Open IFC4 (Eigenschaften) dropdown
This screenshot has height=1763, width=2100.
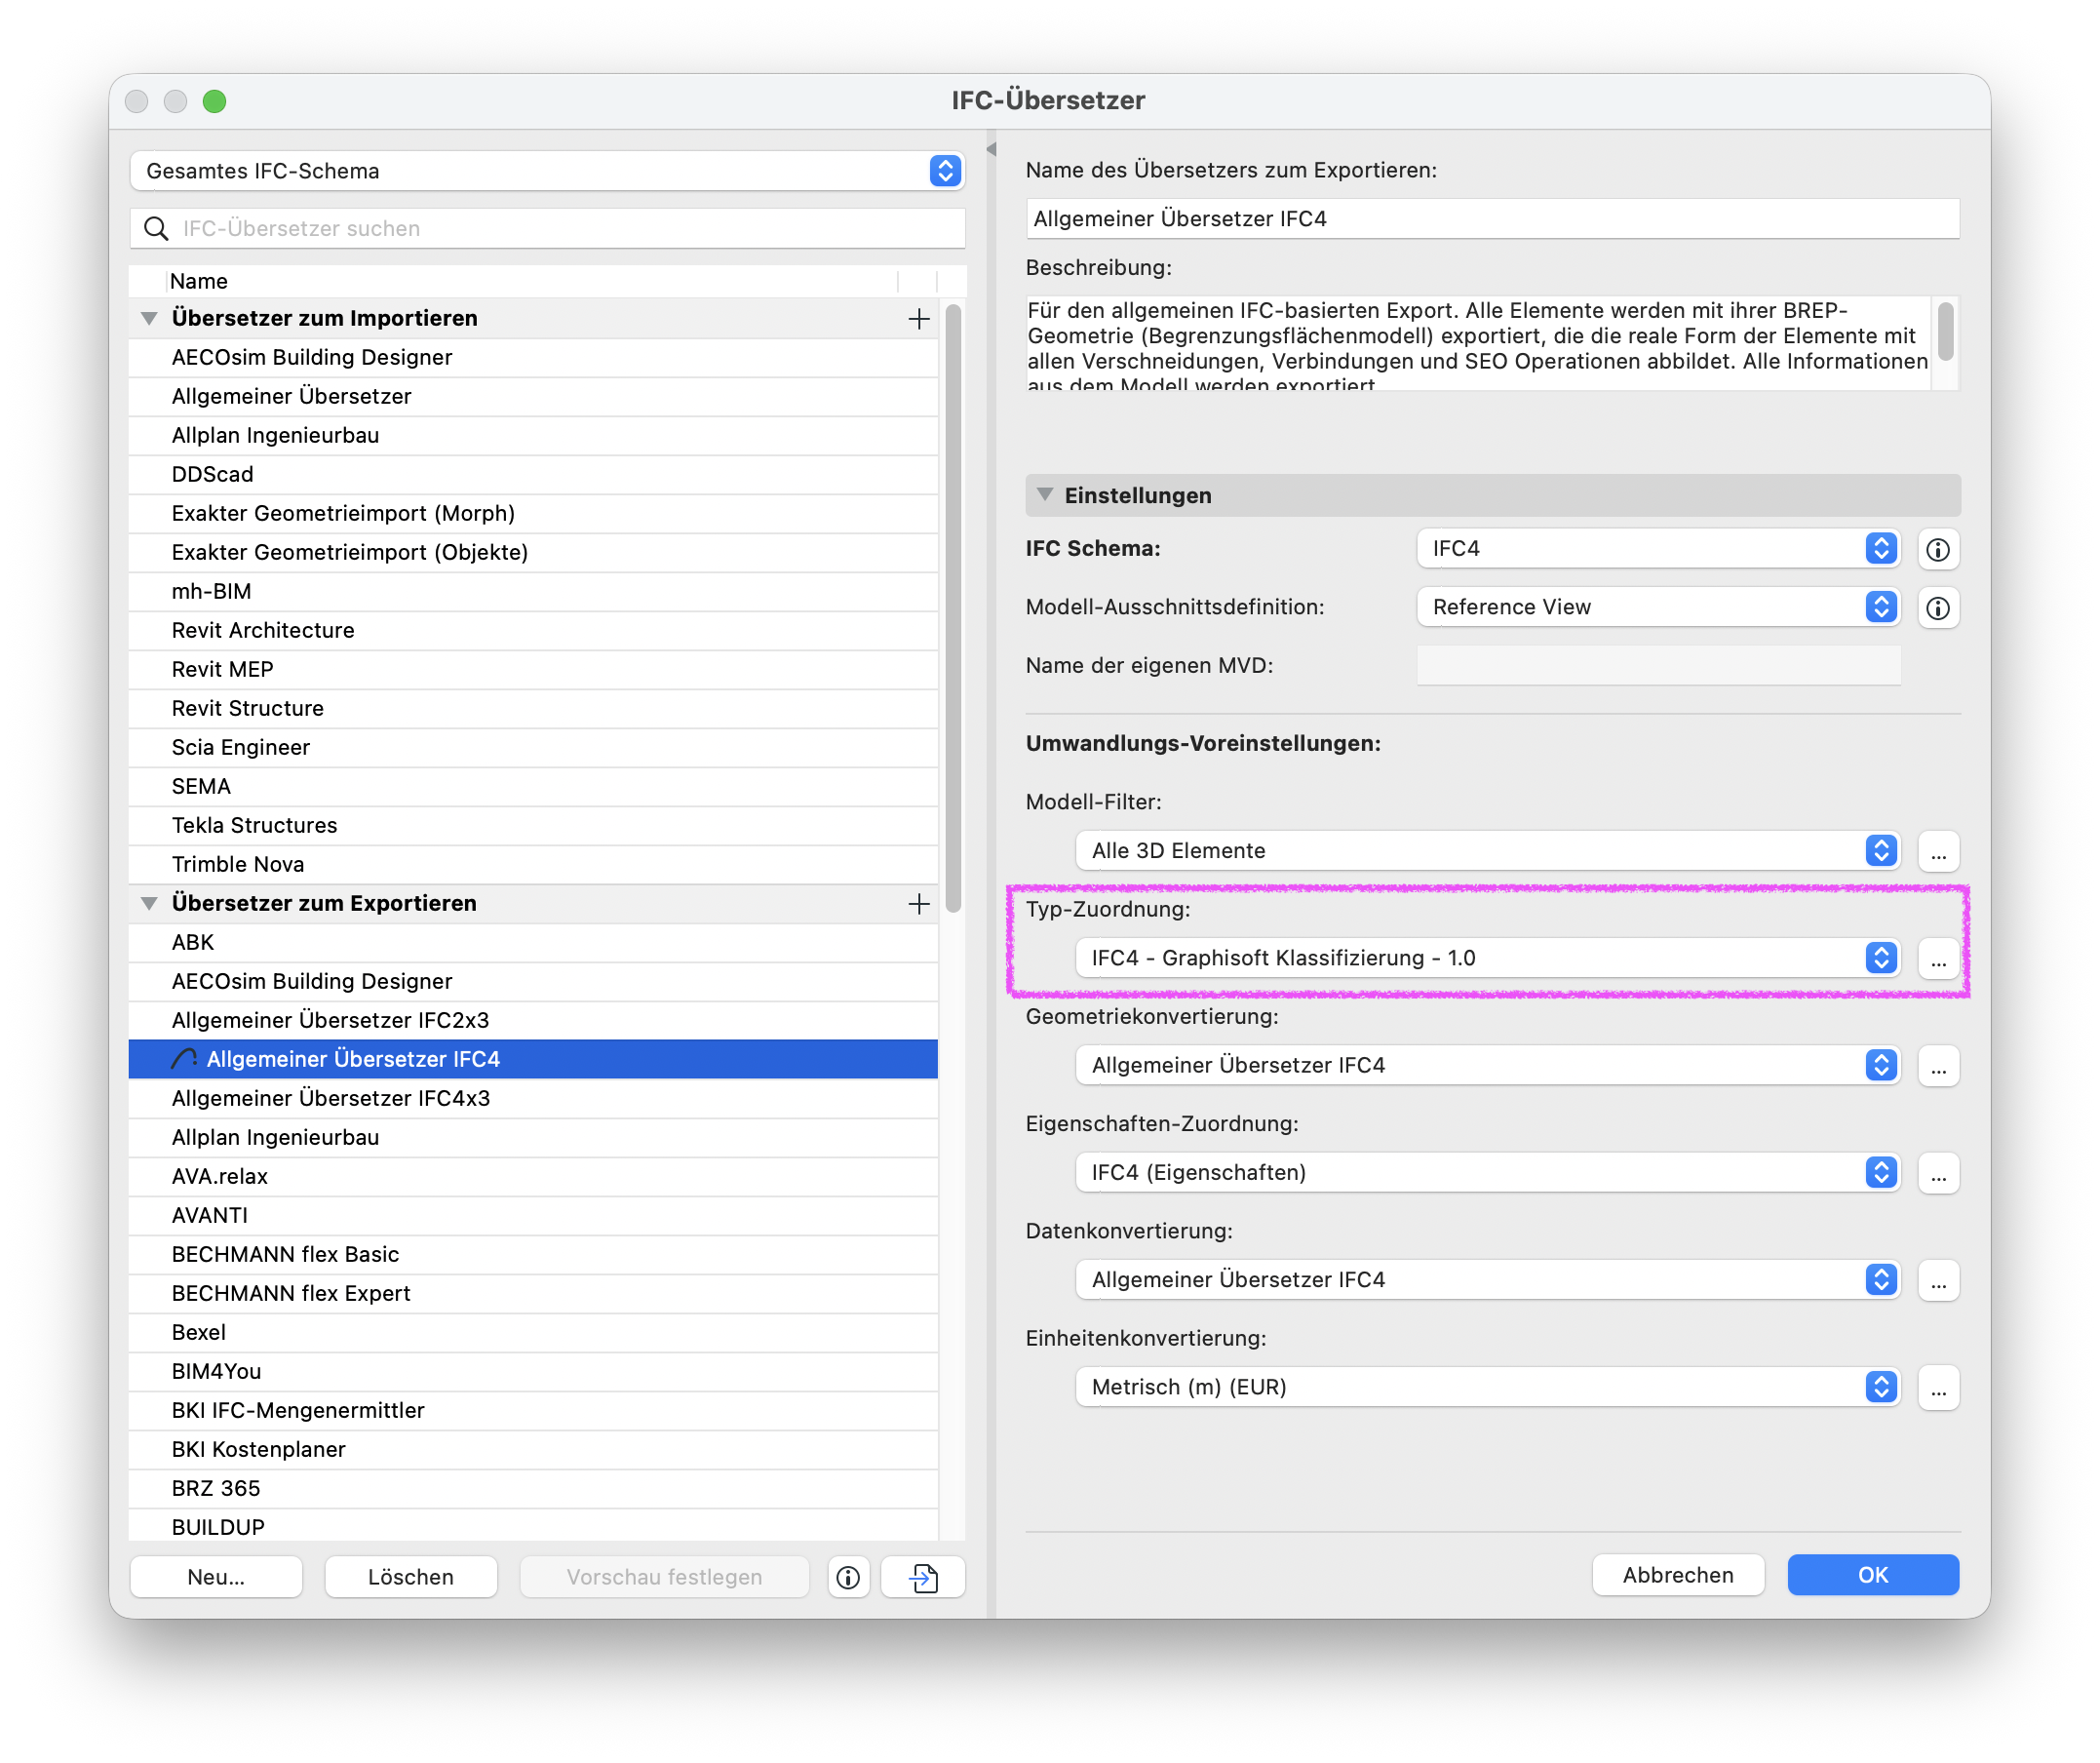pyautogui.click(x=1487, y=1173)
